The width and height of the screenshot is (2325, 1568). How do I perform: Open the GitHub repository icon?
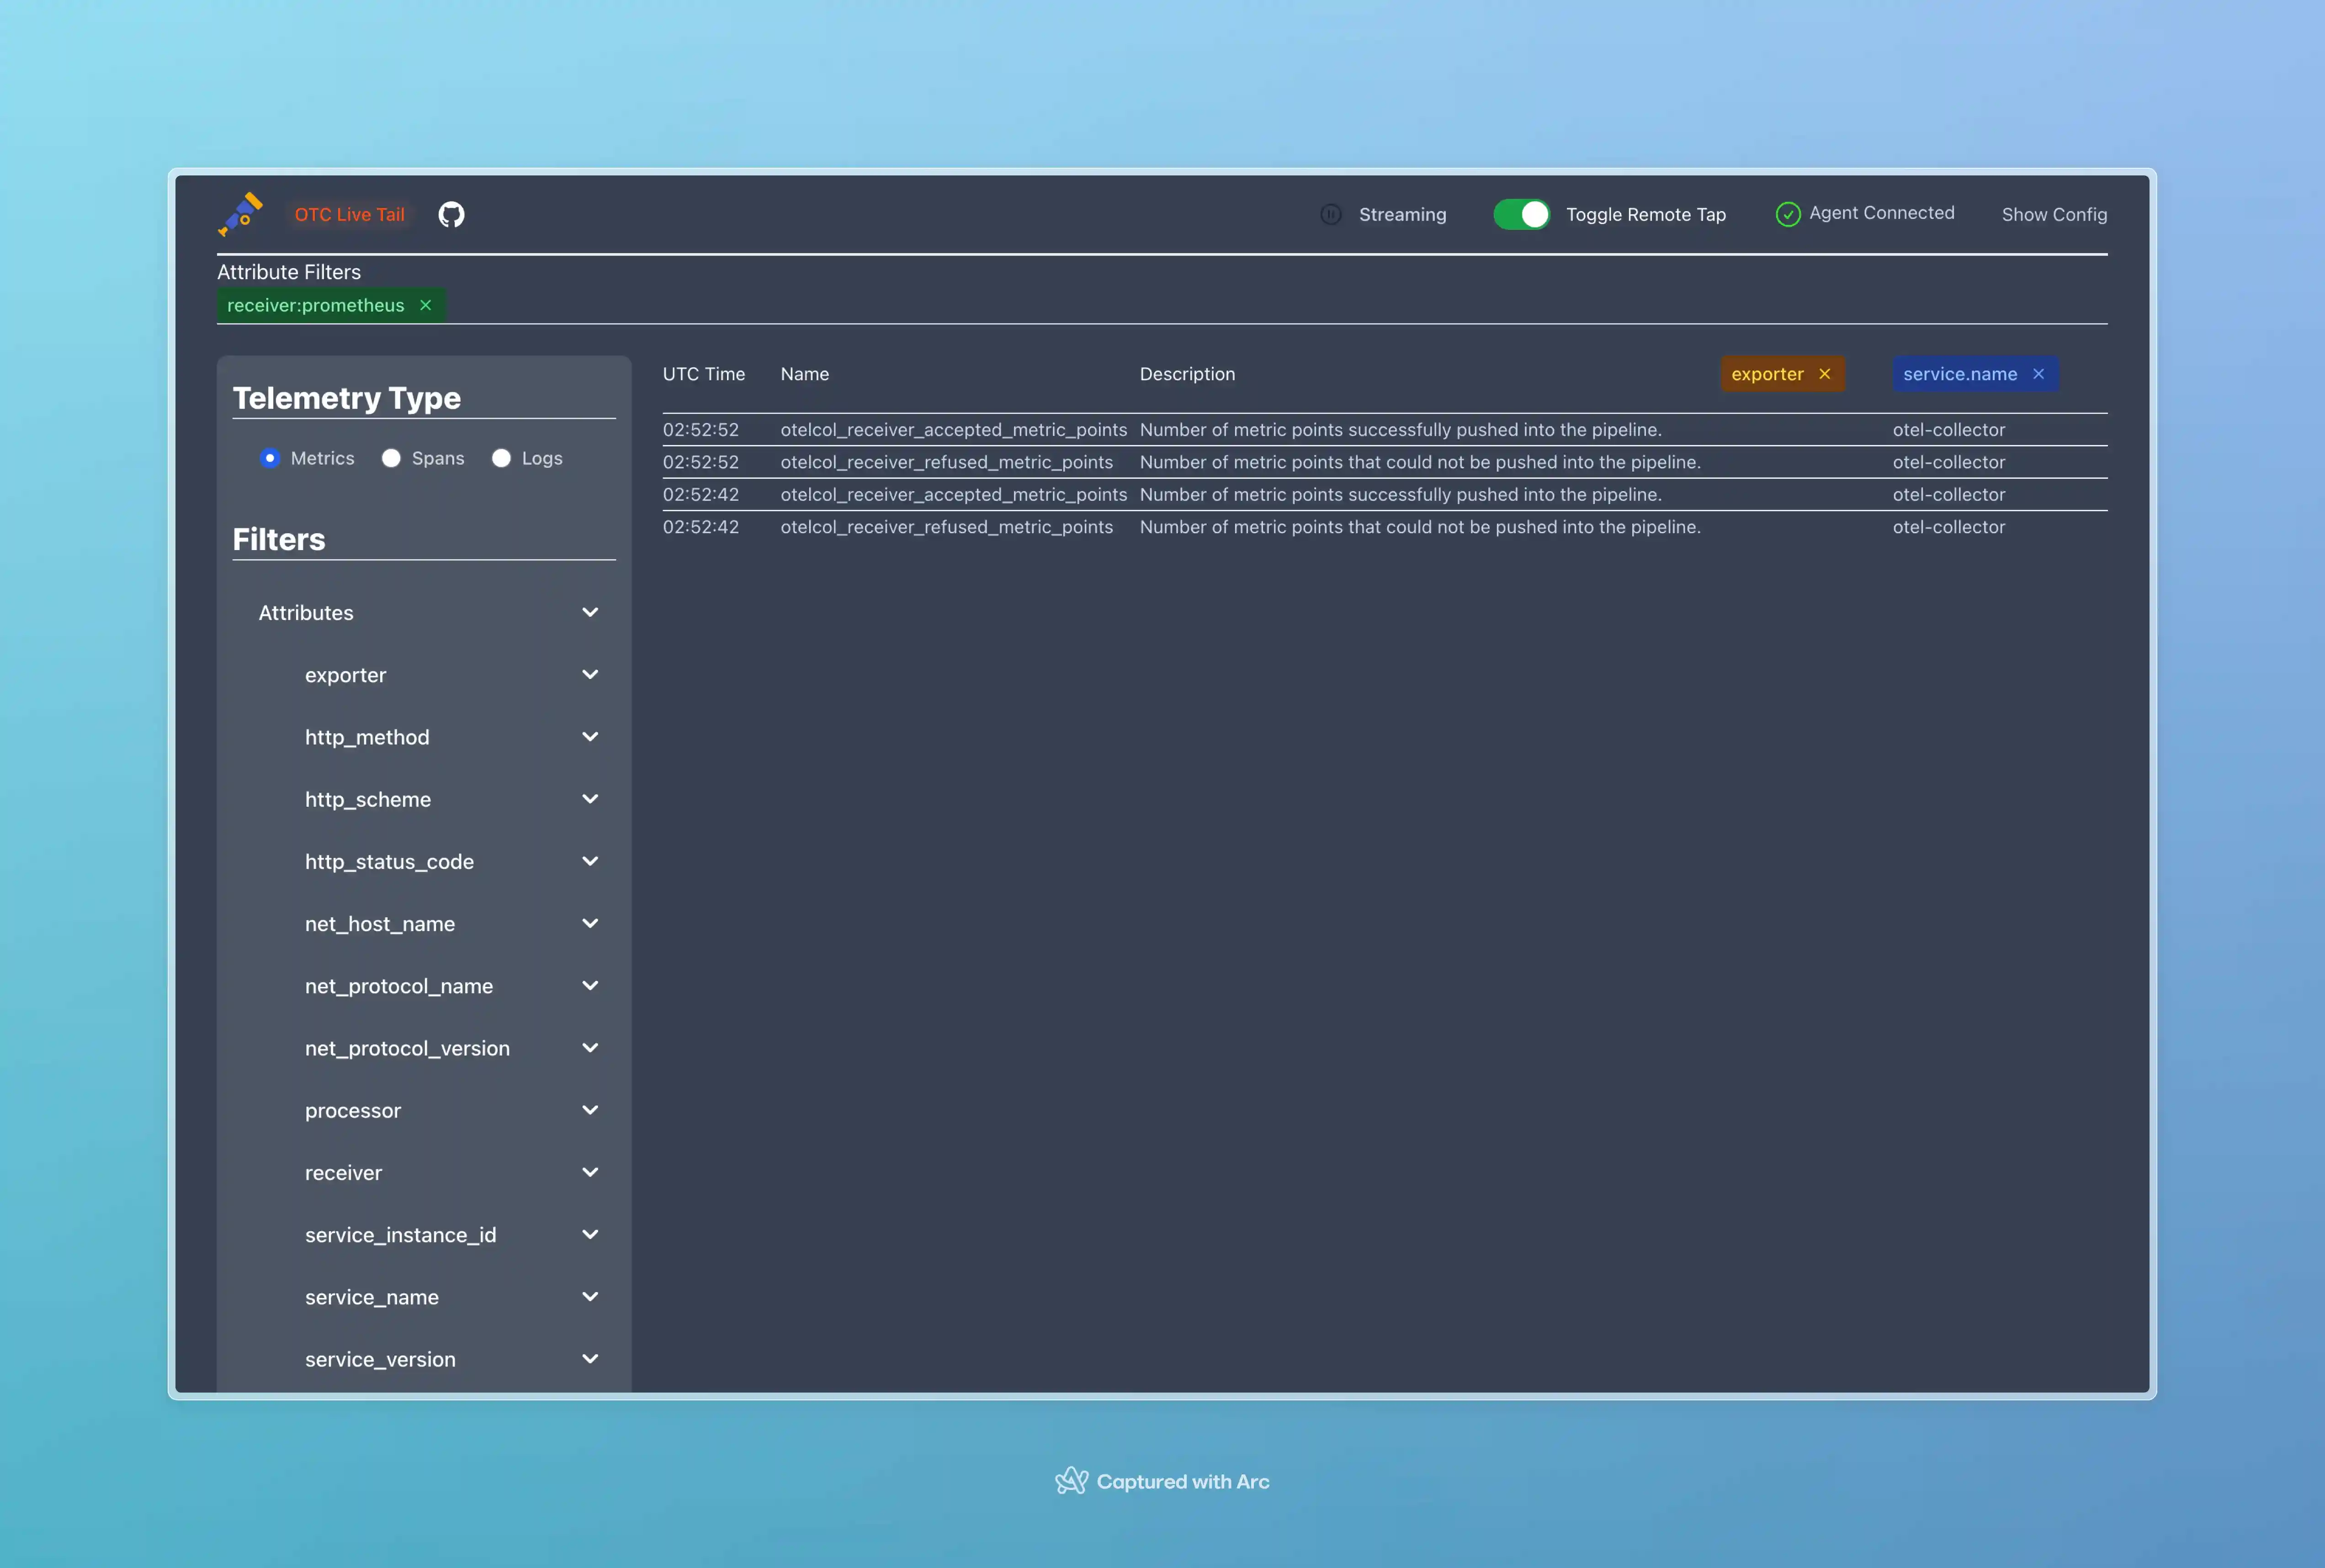pos(451,214)
